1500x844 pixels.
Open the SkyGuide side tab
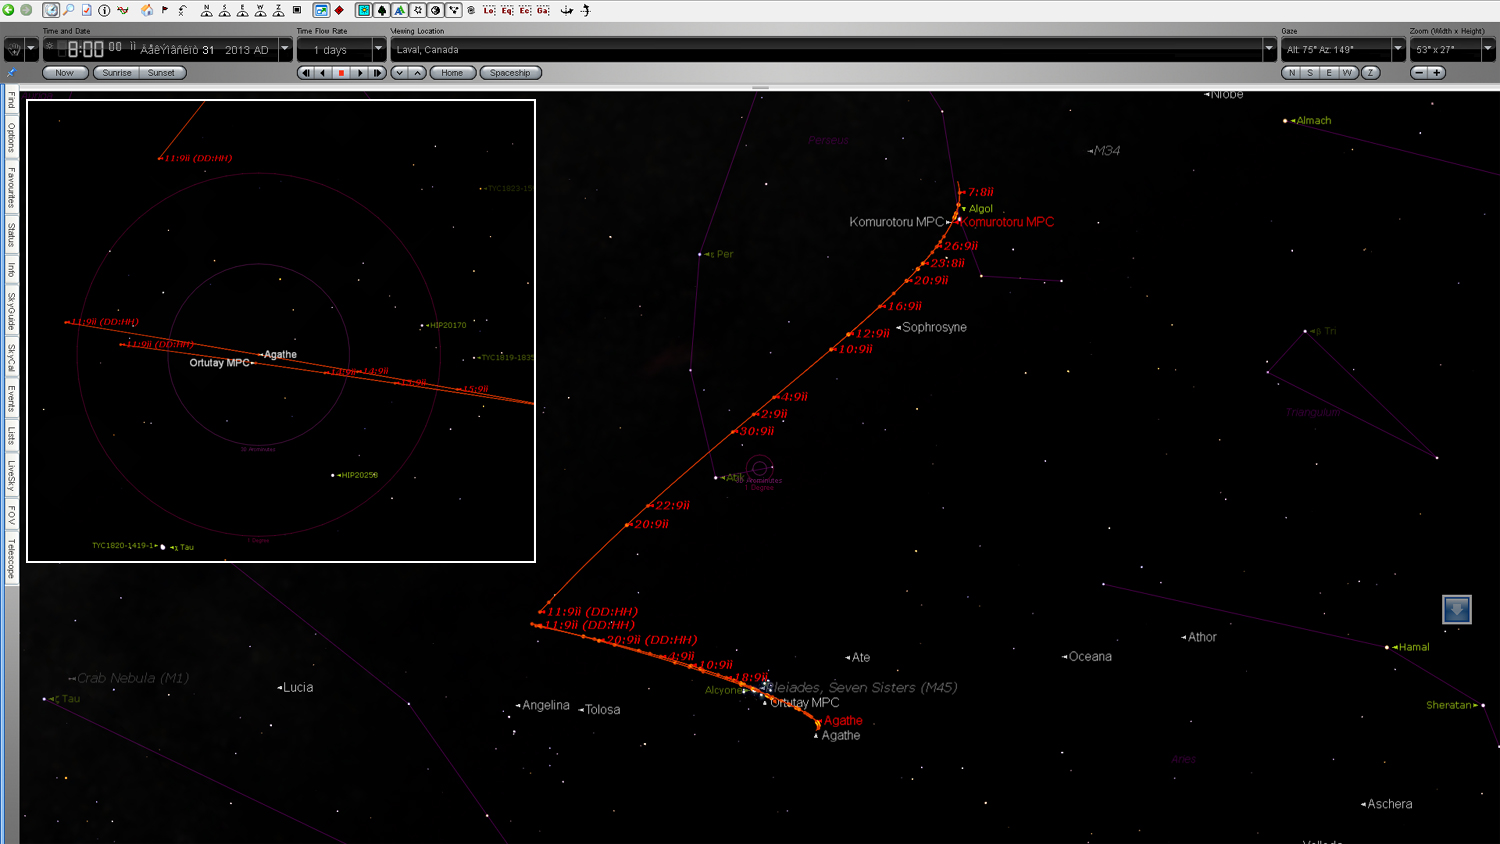(11, 311)
